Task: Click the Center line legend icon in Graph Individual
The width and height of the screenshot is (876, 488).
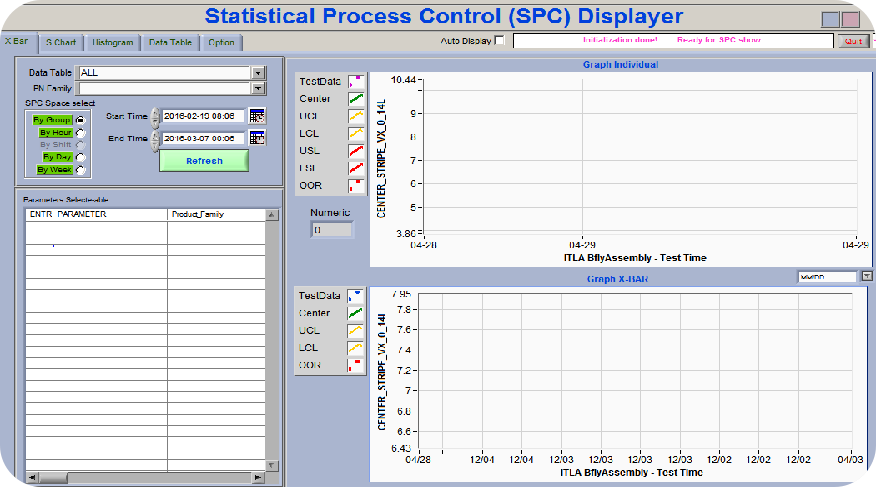Action: (x=355, y=98)
